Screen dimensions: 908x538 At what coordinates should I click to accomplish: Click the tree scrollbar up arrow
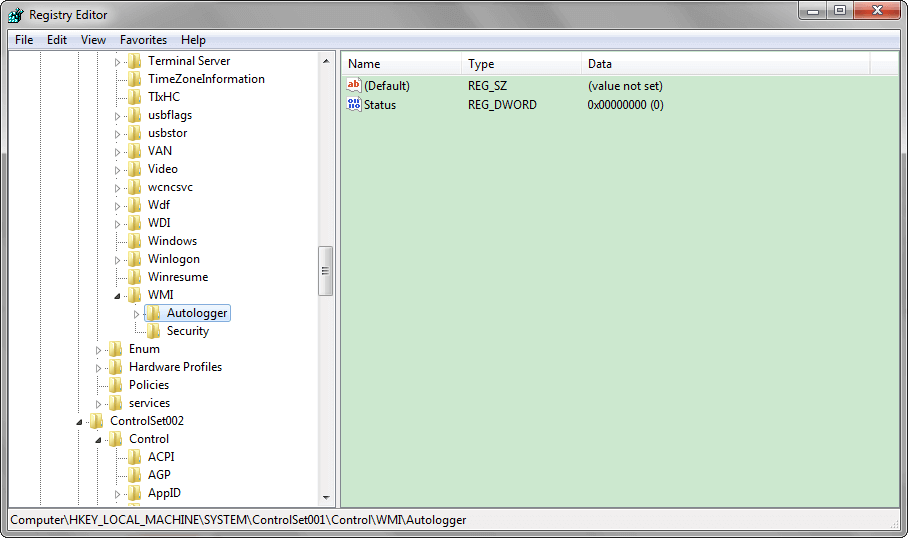326,61
